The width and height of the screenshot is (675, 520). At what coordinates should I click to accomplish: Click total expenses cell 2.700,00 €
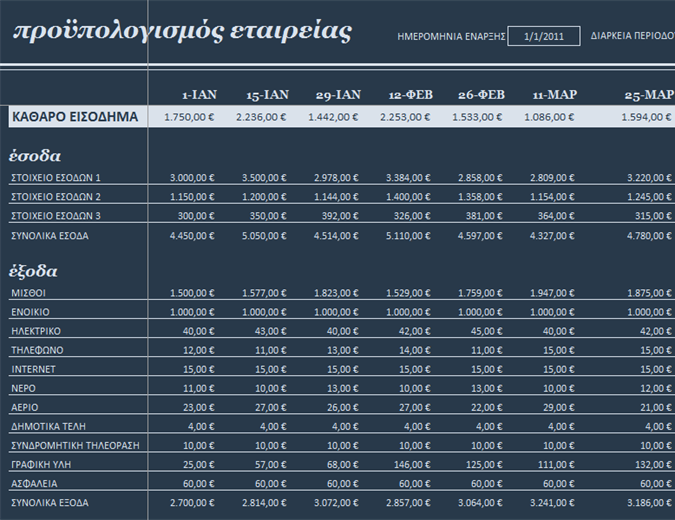[x=192, y=503]
